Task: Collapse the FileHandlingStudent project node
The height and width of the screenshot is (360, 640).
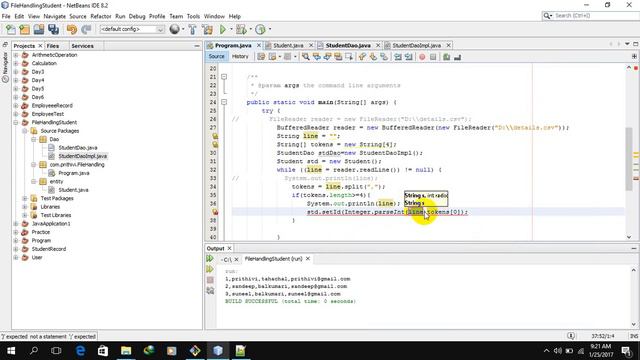Action: (x=16, y=122)
